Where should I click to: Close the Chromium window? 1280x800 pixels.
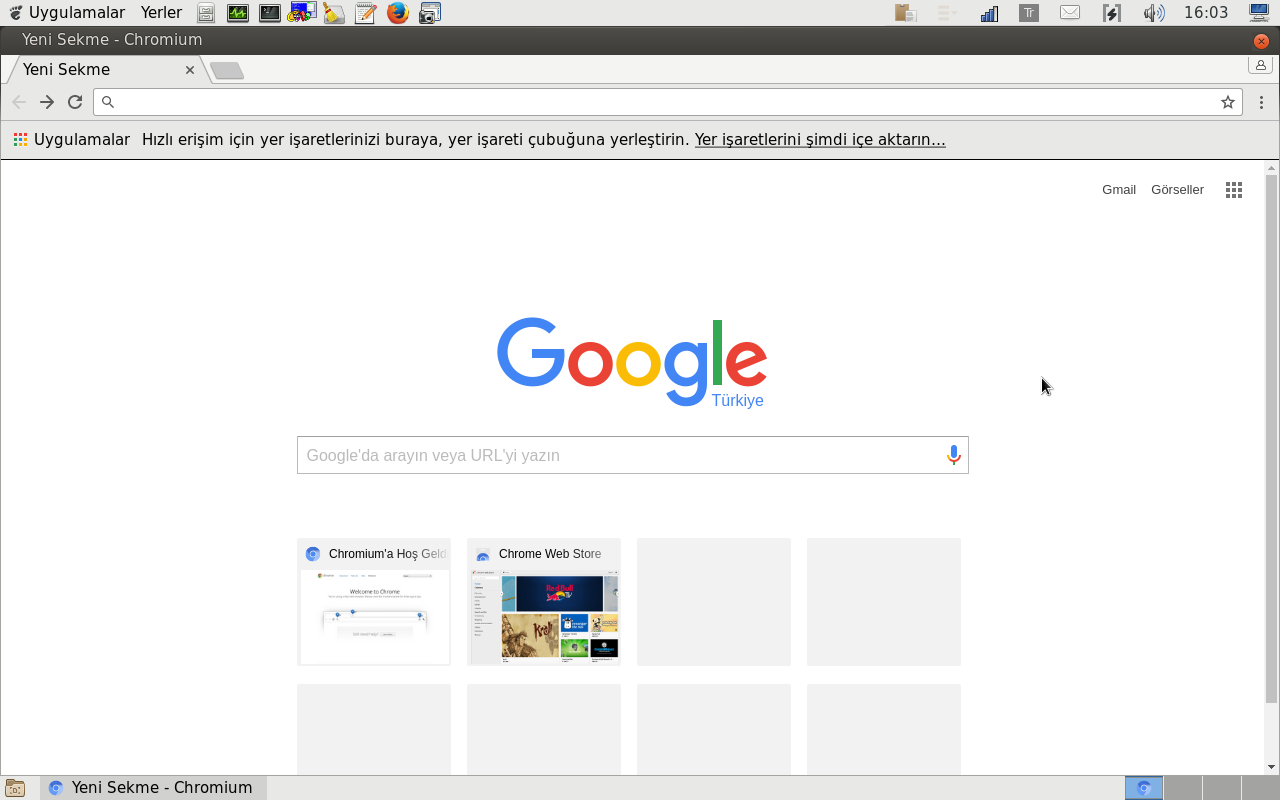1261,41
